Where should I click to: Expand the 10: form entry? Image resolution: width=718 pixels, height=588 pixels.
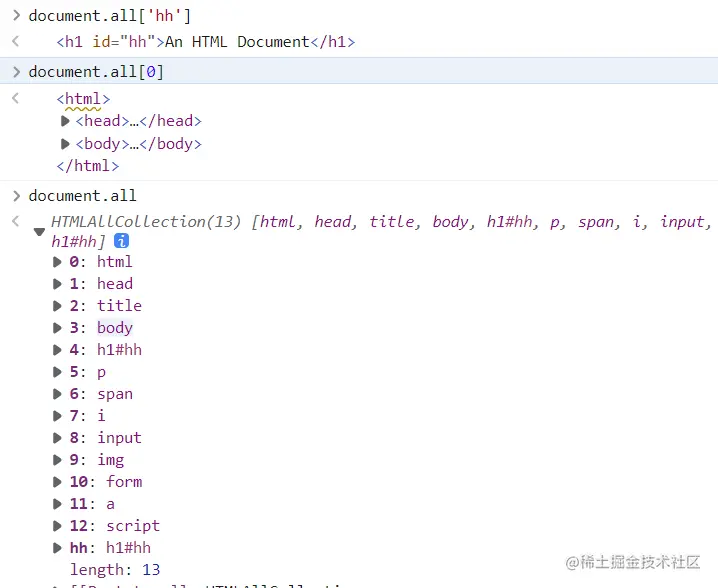[57, 482]
